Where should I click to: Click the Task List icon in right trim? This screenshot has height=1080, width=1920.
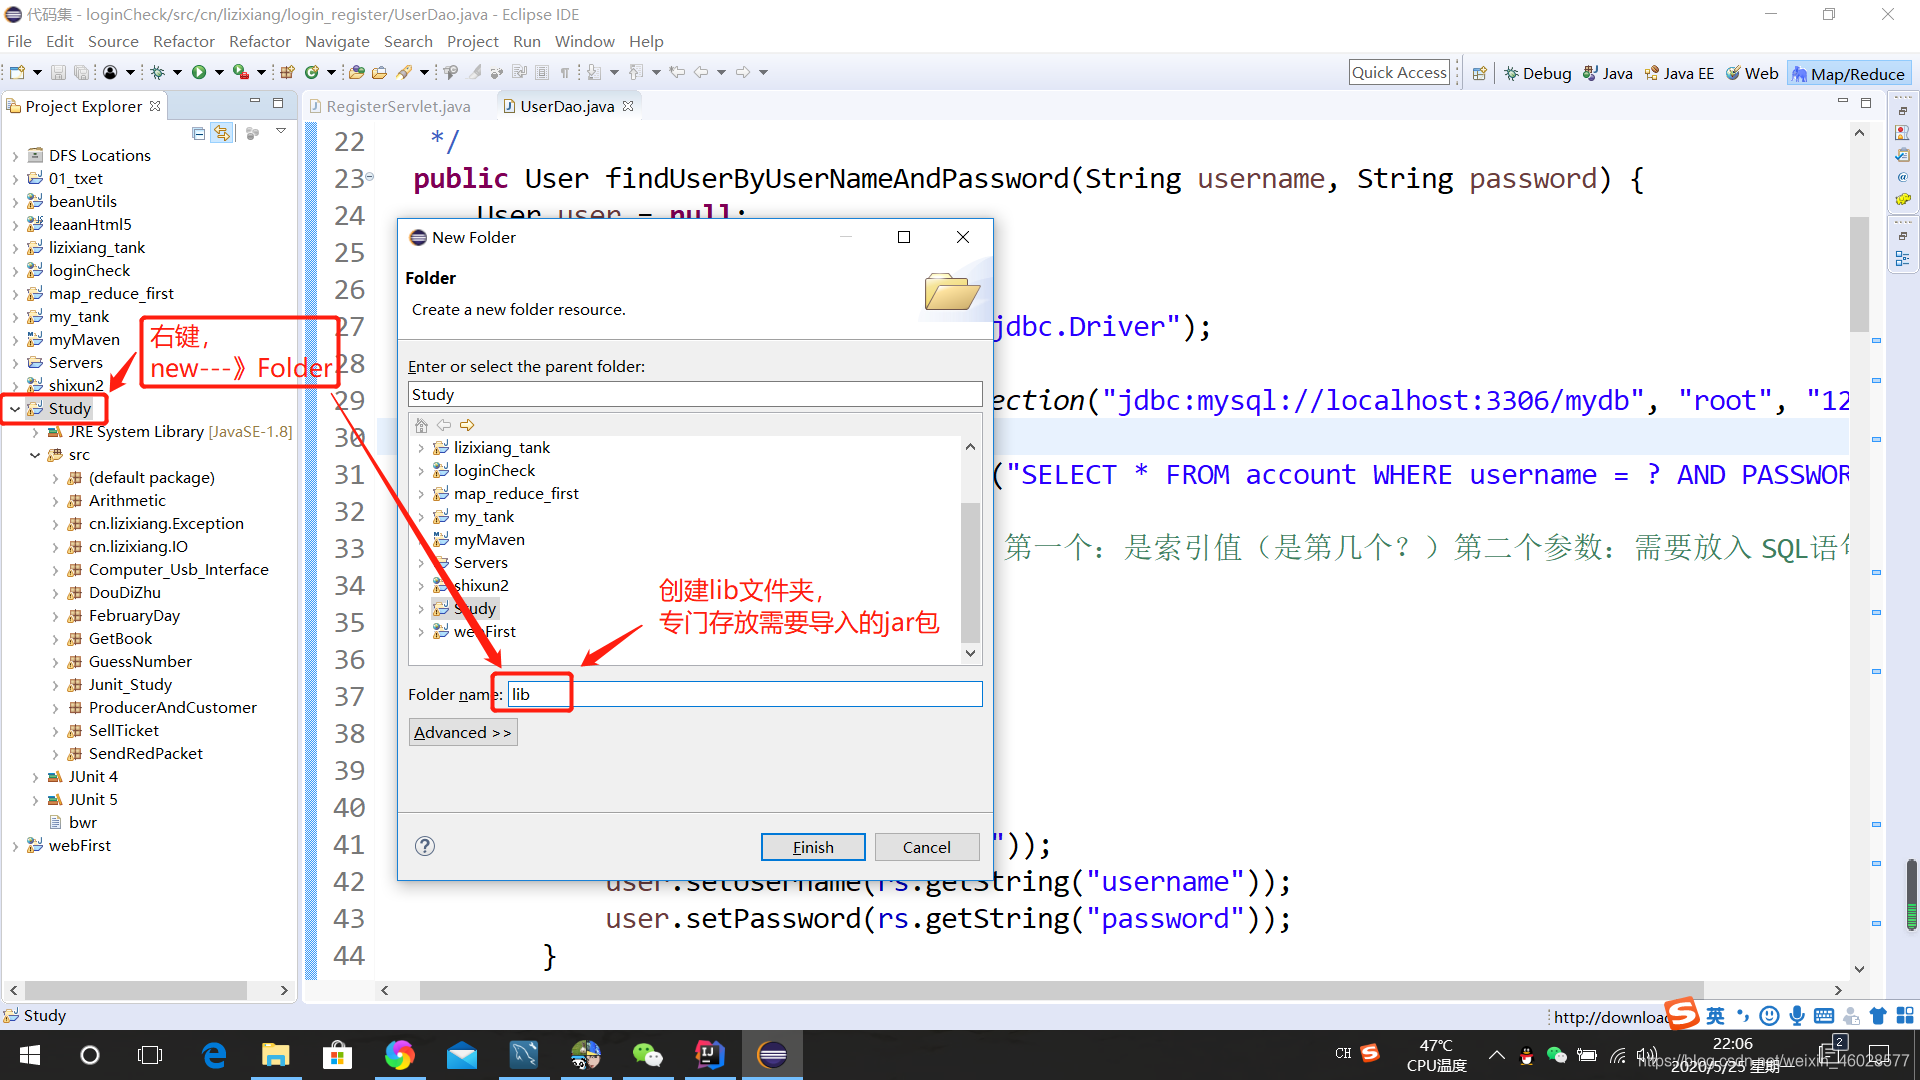[x=1902, y=155]
